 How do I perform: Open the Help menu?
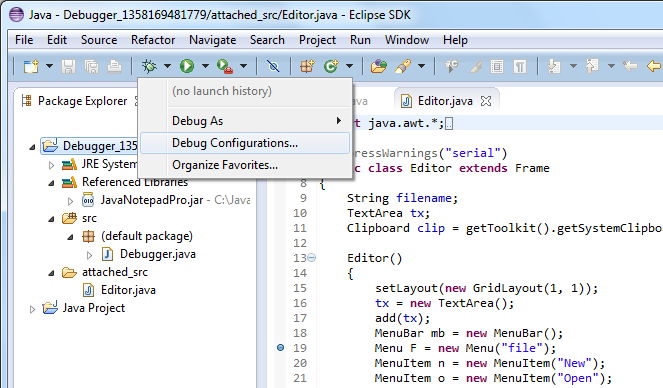tap(455, 40)
